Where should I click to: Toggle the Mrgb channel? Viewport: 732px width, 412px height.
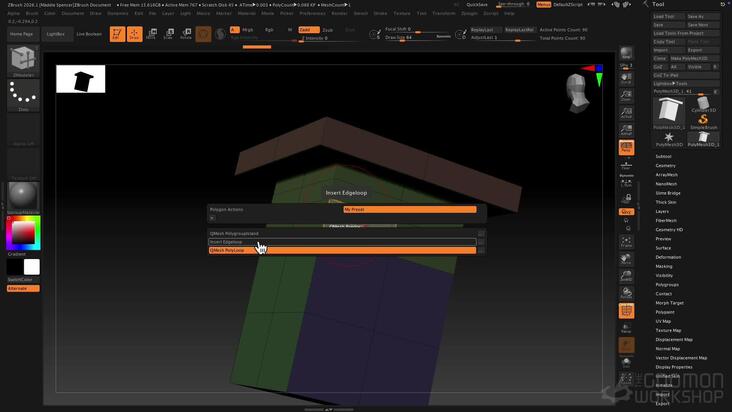[x=247, y=30]
